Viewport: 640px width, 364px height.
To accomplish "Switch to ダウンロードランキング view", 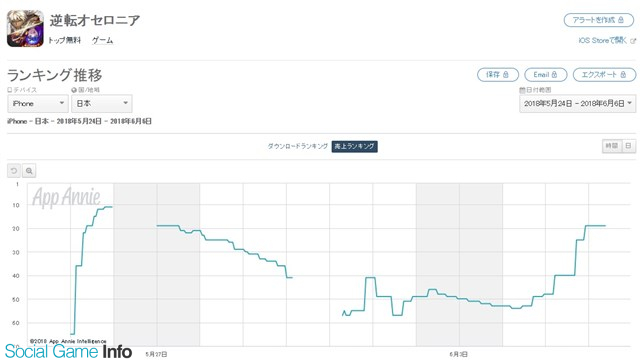I will [298, 146].
